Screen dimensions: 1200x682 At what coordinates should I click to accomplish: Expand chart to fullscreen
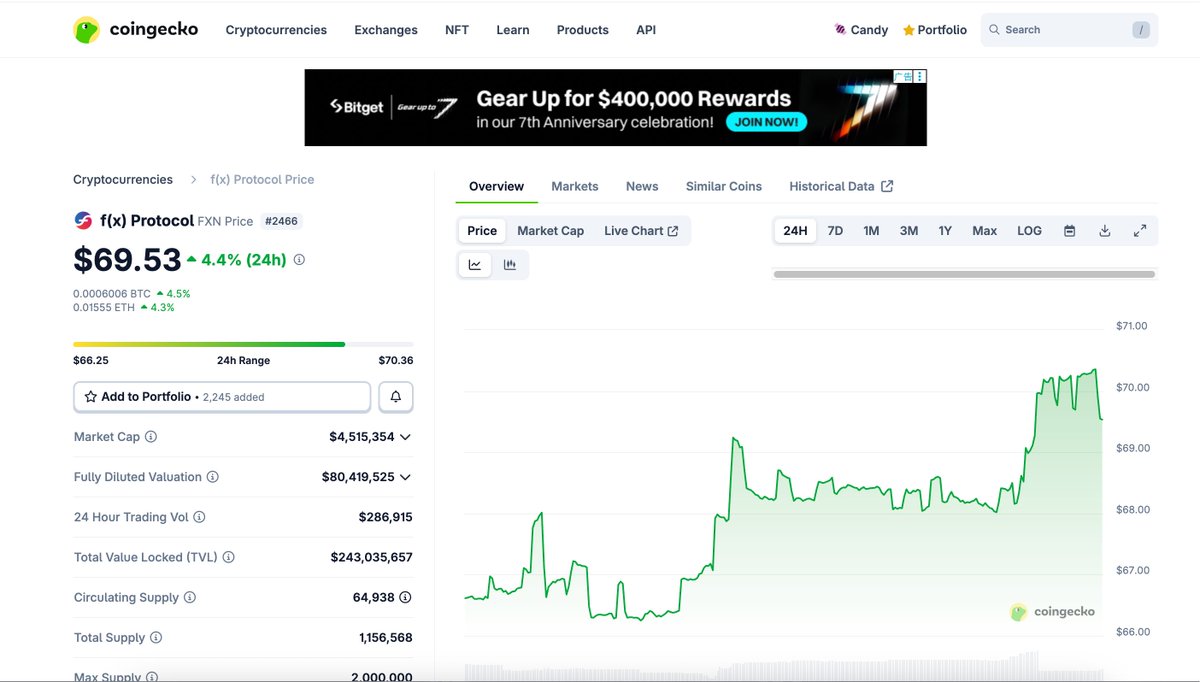tap(1139, 231)
